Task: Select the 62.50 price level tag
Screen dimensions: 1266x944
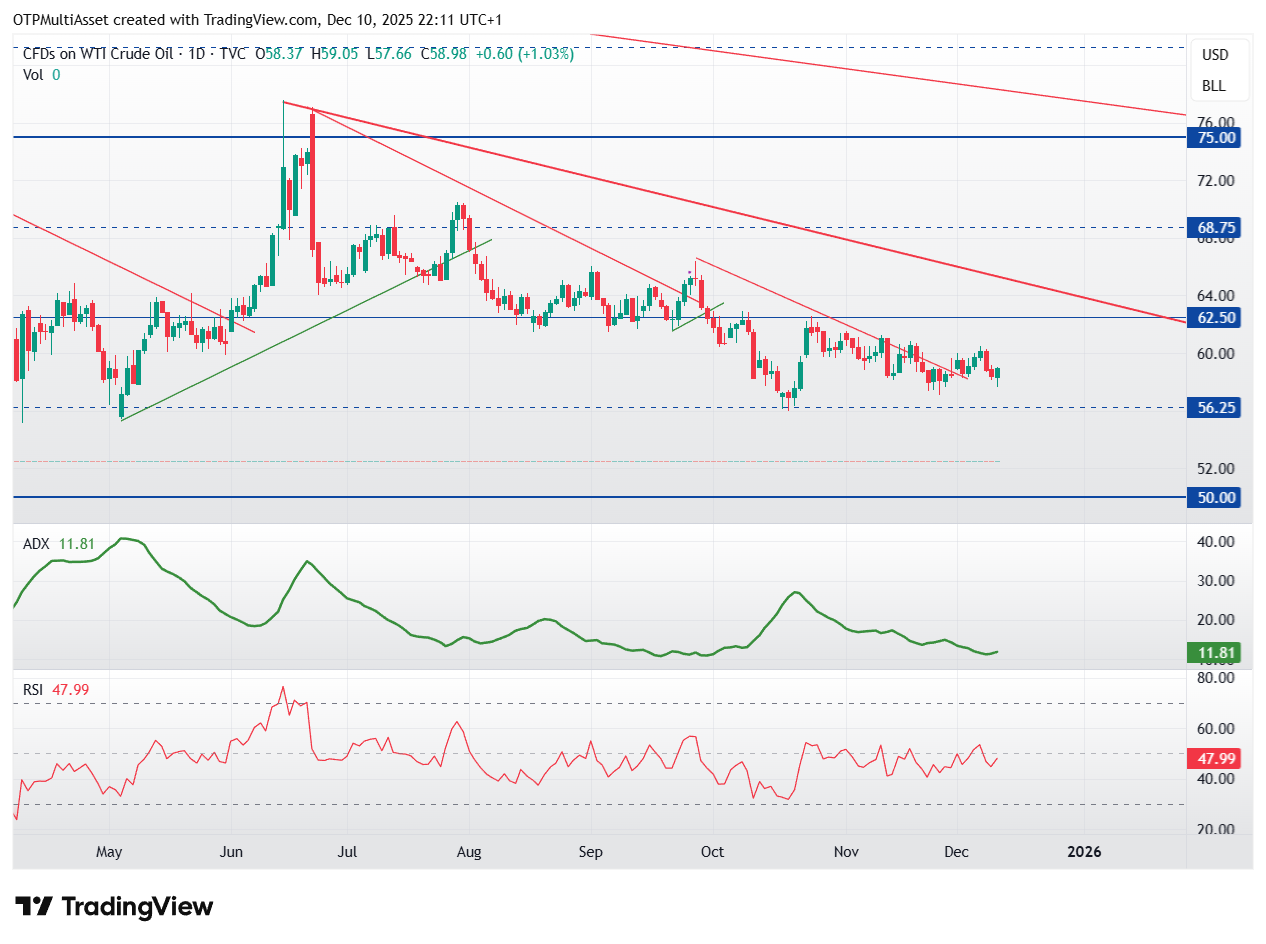Action: tap(1214, 318)
